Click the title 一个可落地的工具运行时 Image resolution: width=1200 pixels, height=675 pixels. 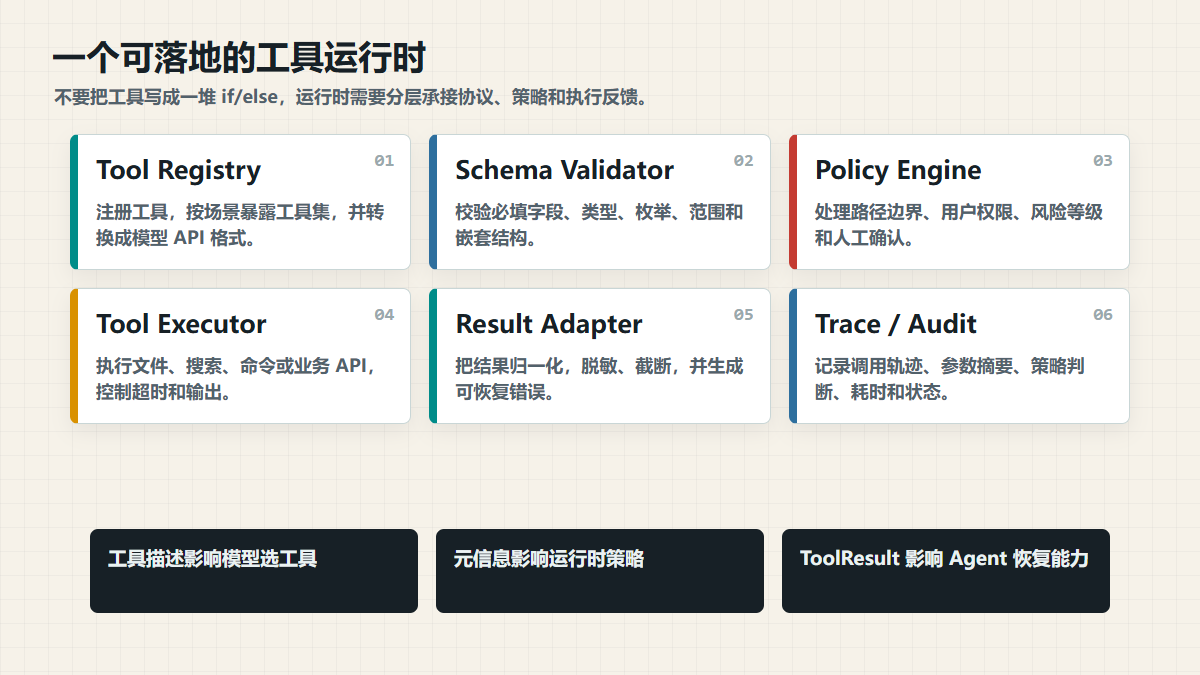pos(239,59)
